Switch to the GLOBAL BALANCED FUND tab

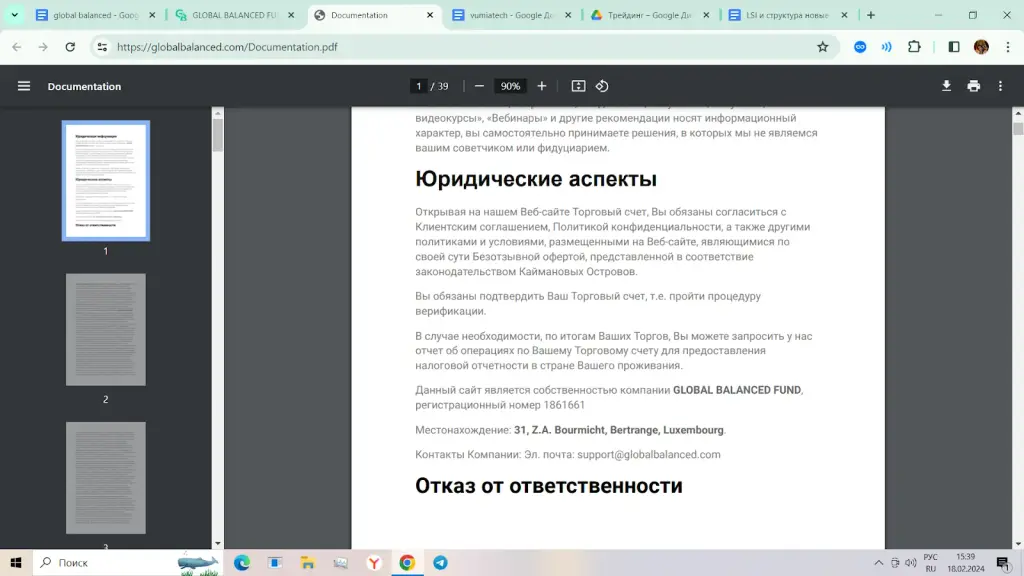click(234, 15)
